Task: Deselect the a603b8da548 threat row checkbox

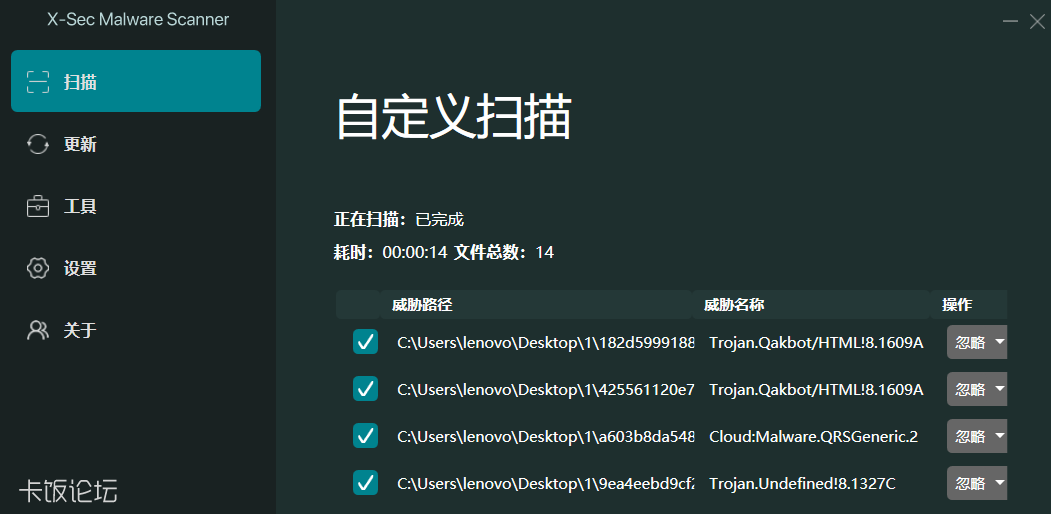Action: (365, 436)
